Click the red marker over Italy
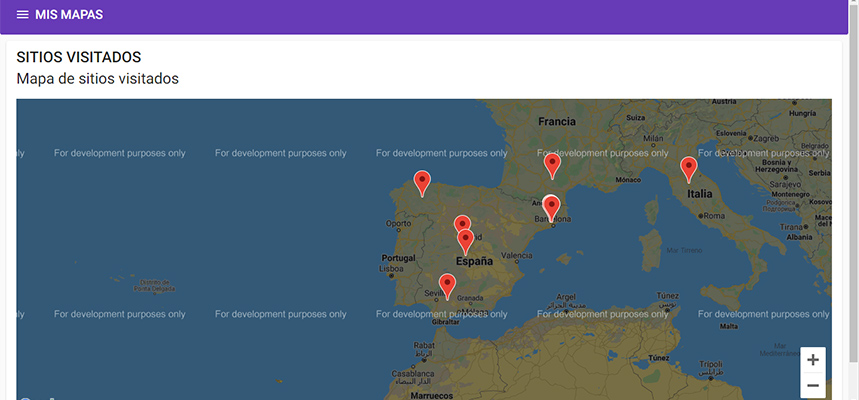Image resolution: width=859 pixels, height=400 pixels. 688,168
